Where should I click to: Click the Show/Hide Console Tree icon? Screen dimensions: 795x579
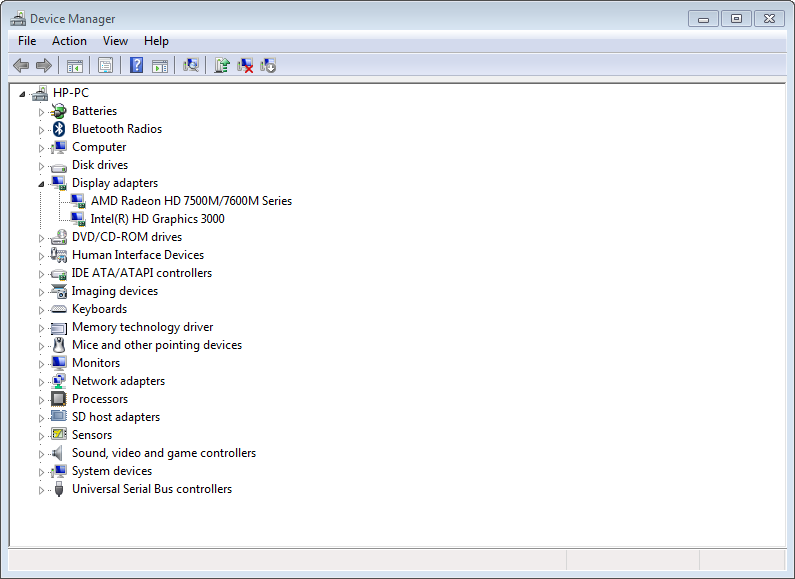coord(75,65)
